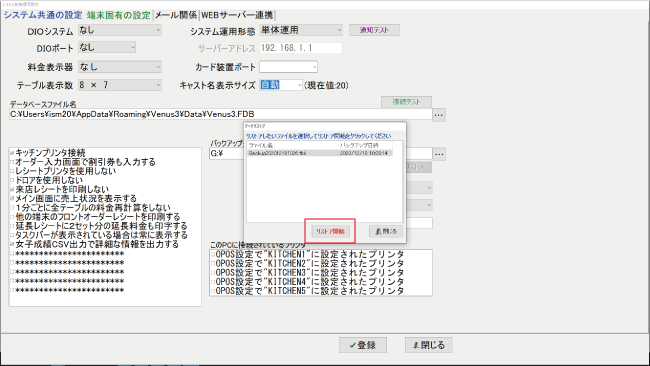This screenshot has width=650, height=366.
Task: Click the (現在値:20) label
Action: click(326, 85)
